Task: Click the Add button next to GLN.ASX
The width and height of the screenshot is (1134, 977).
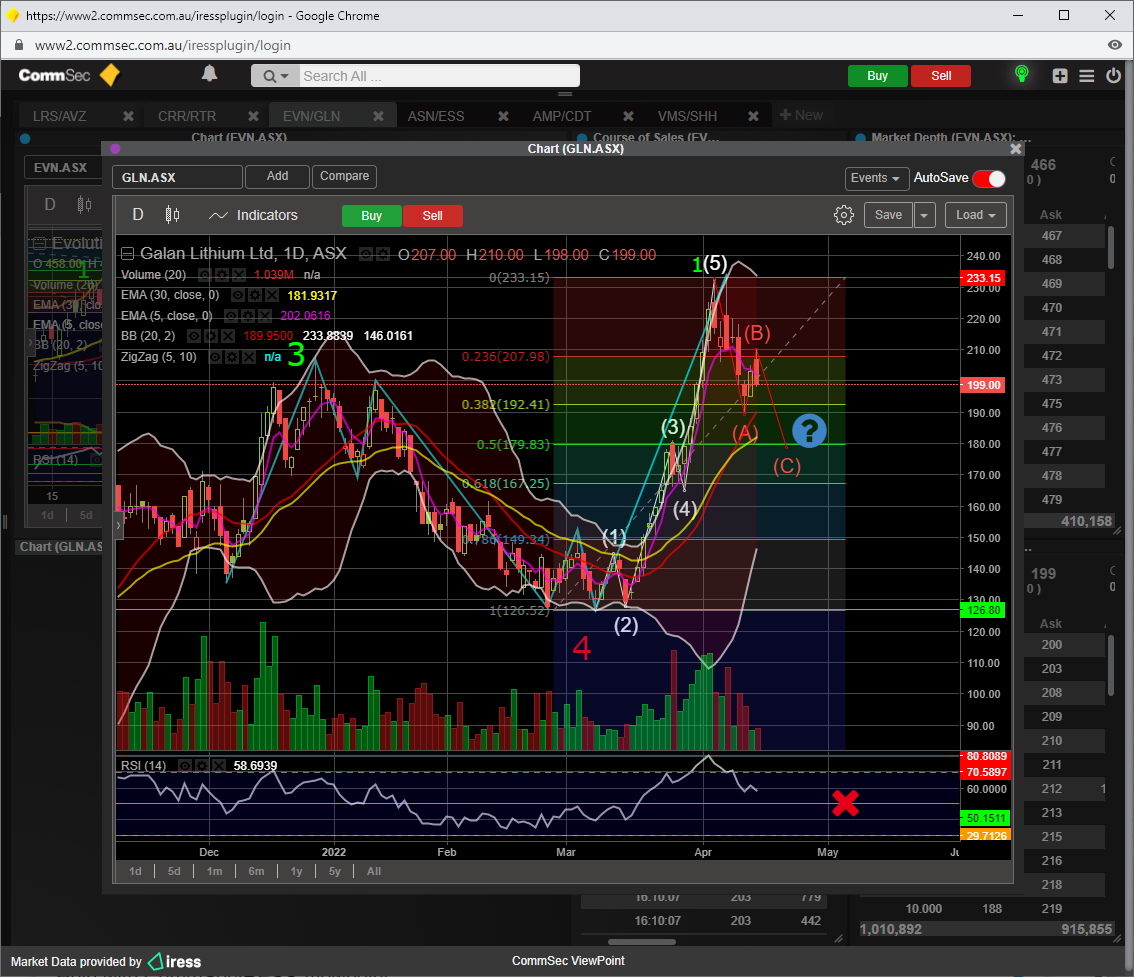Action: [278, 176]
